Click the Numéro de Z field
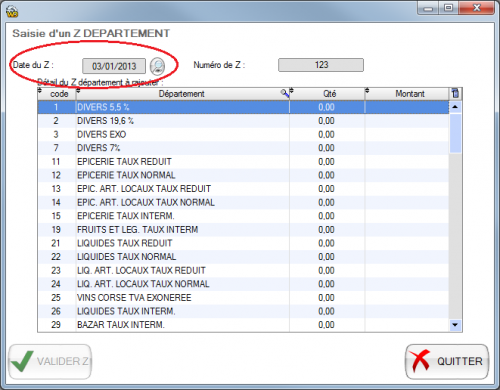Image resolution: width=500 pixels, height=390 pixels. tap(321, 65)
